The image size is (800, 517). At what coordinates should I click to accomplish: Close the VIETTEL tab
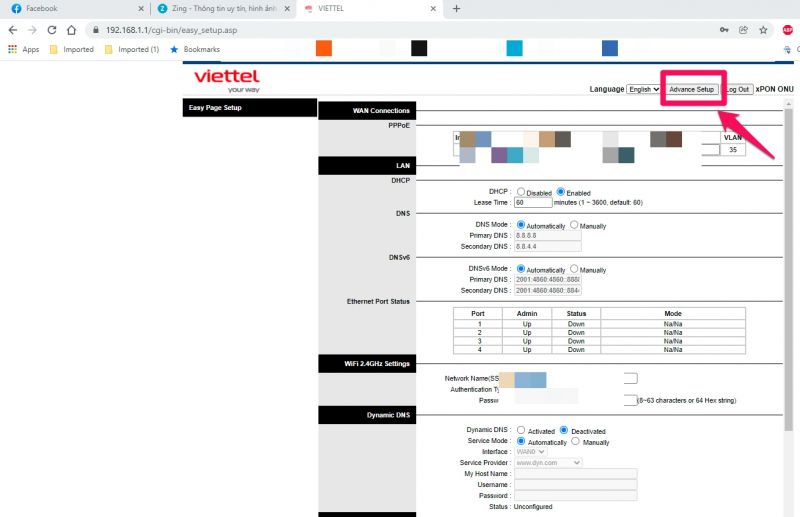tap(433, 9)
